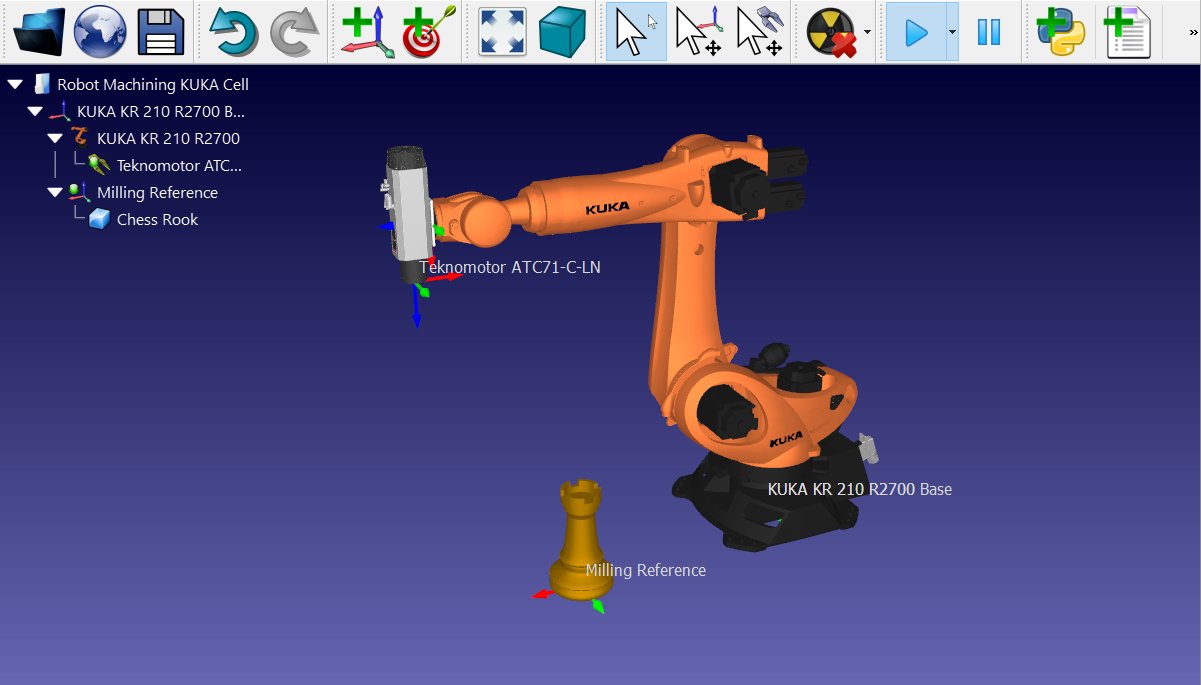Save the station with the floppy disk icon
The width and height of the screenshot is (1201, 685).
[161, 32]
